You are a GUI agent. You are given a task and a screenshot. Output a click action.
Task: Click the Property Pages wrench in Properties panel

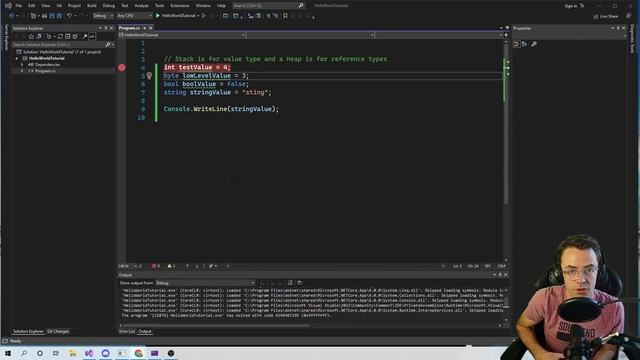point(534,44)
